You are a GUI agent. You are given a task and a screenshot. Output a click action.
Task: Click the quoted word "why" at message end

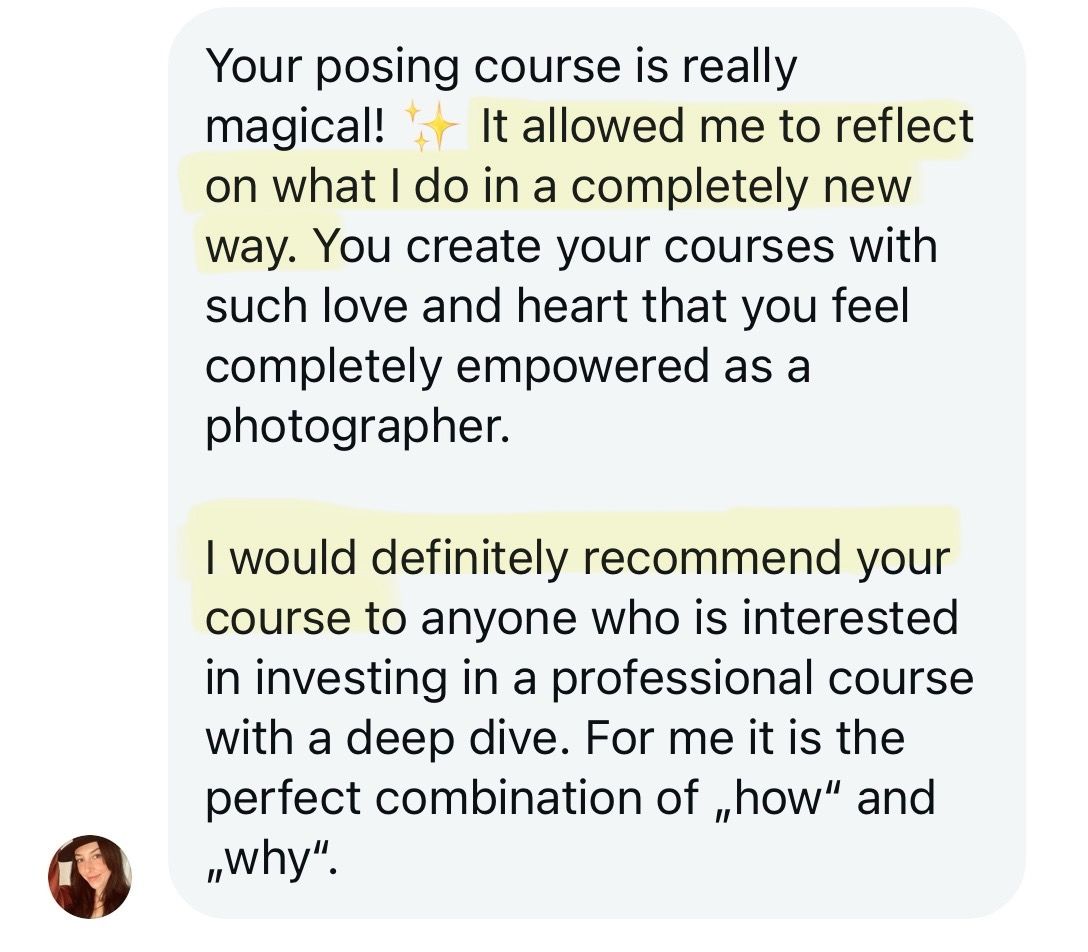pyautogui.click(x=266, y=859)
